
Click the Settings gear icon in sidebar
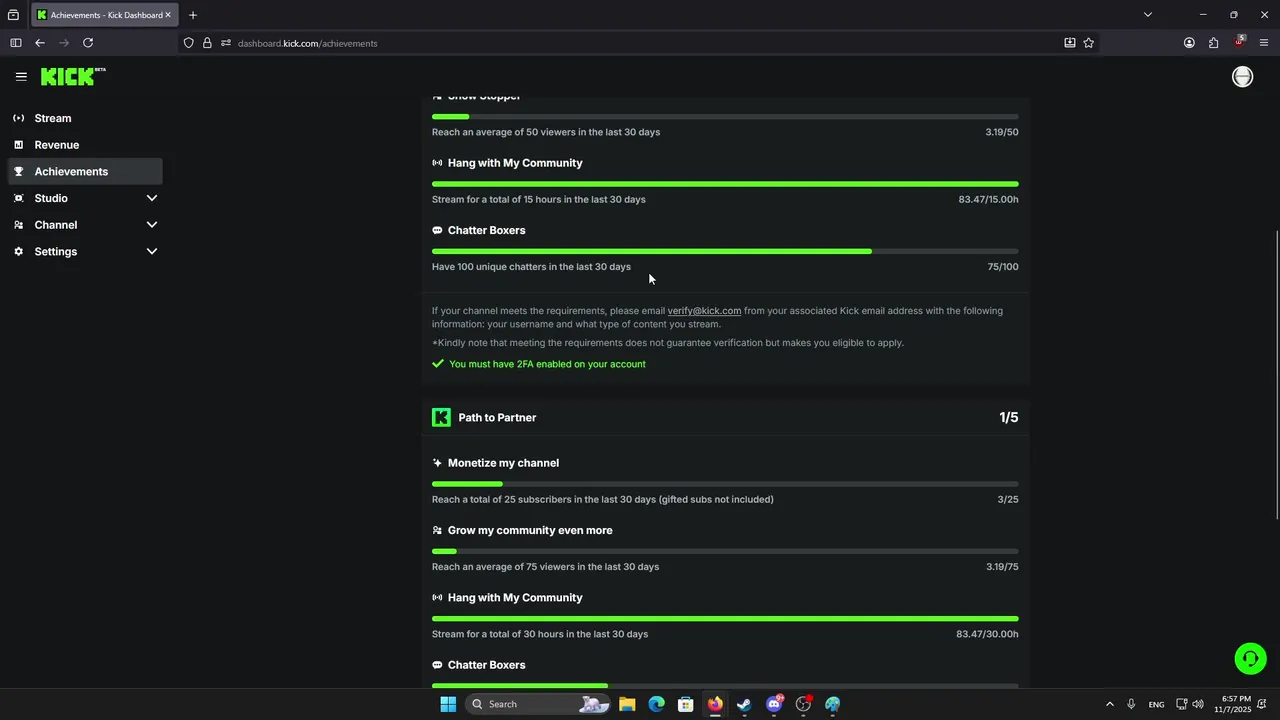18,251
